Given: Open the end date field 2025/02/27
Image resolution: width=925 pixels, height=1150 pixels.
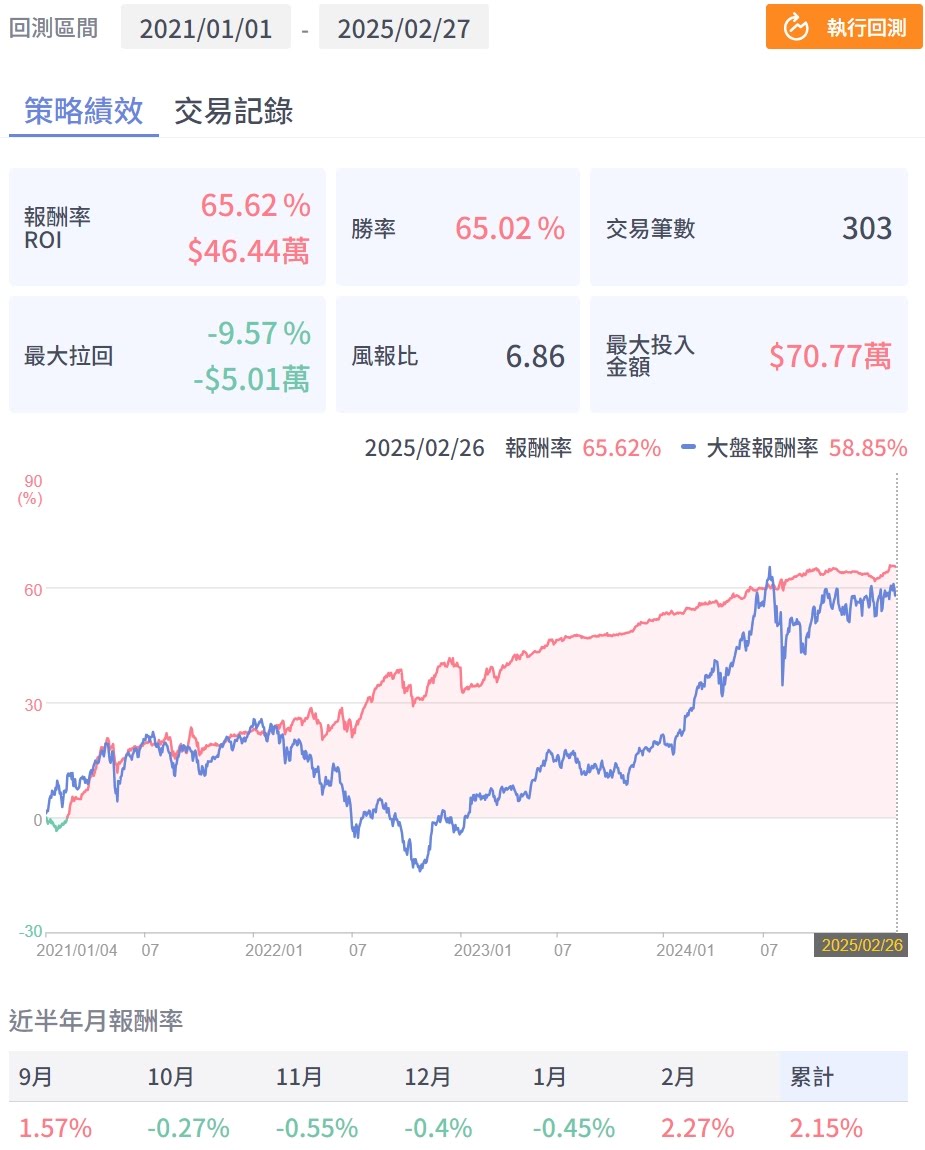Looking at the screenshot, I should coord(403,27).
